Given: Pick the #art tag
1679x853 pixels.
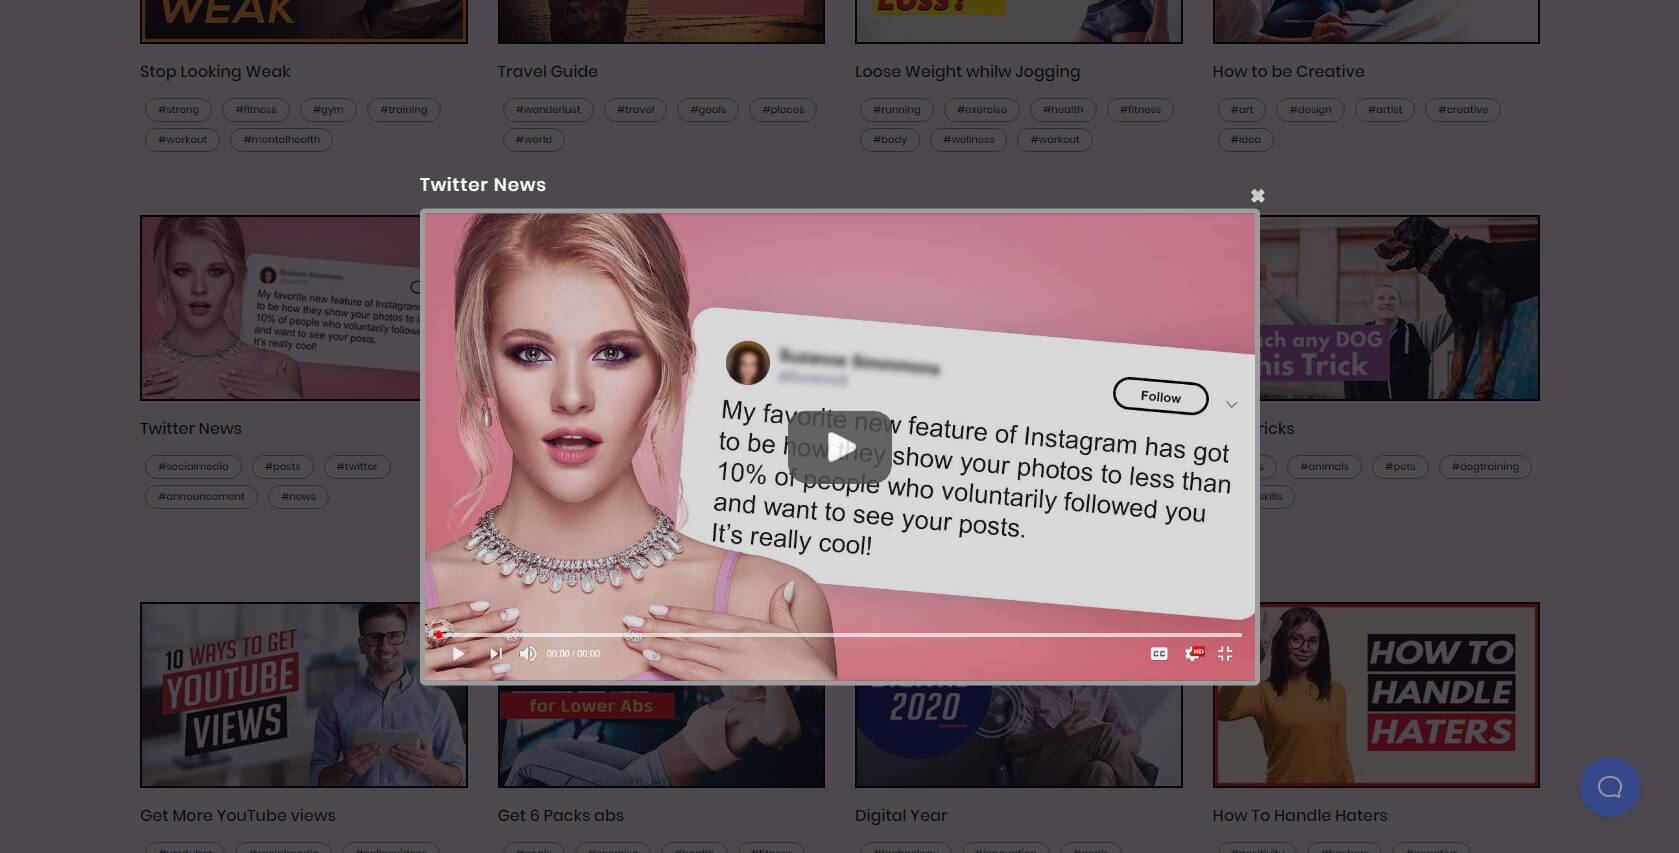Looking at the screenshot, I should 1242,110.
